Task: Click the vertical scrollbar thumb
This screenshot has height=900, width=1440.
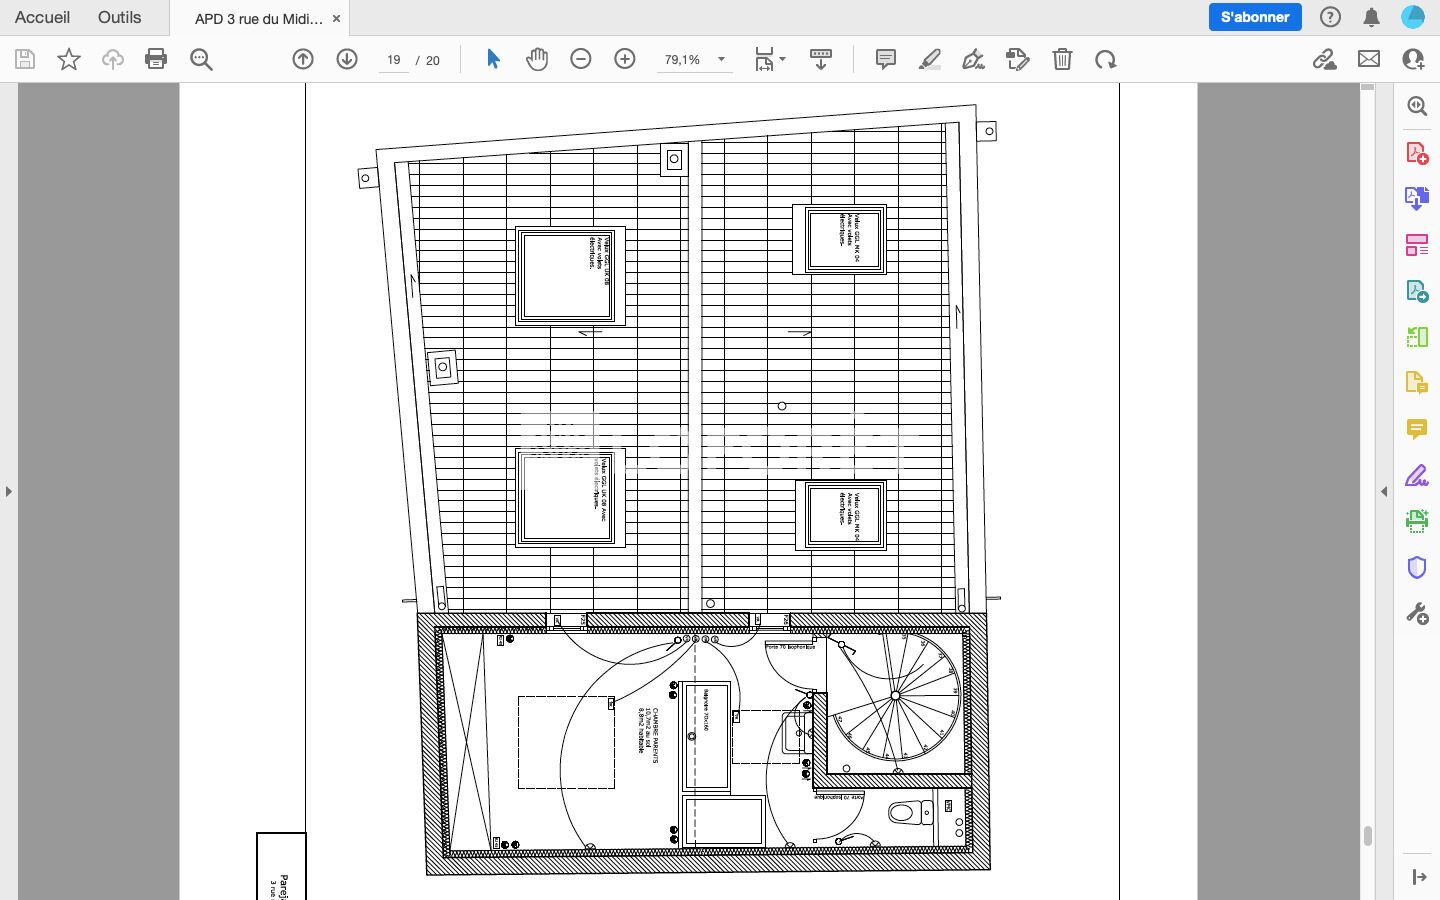Action: click(1367, 835)
